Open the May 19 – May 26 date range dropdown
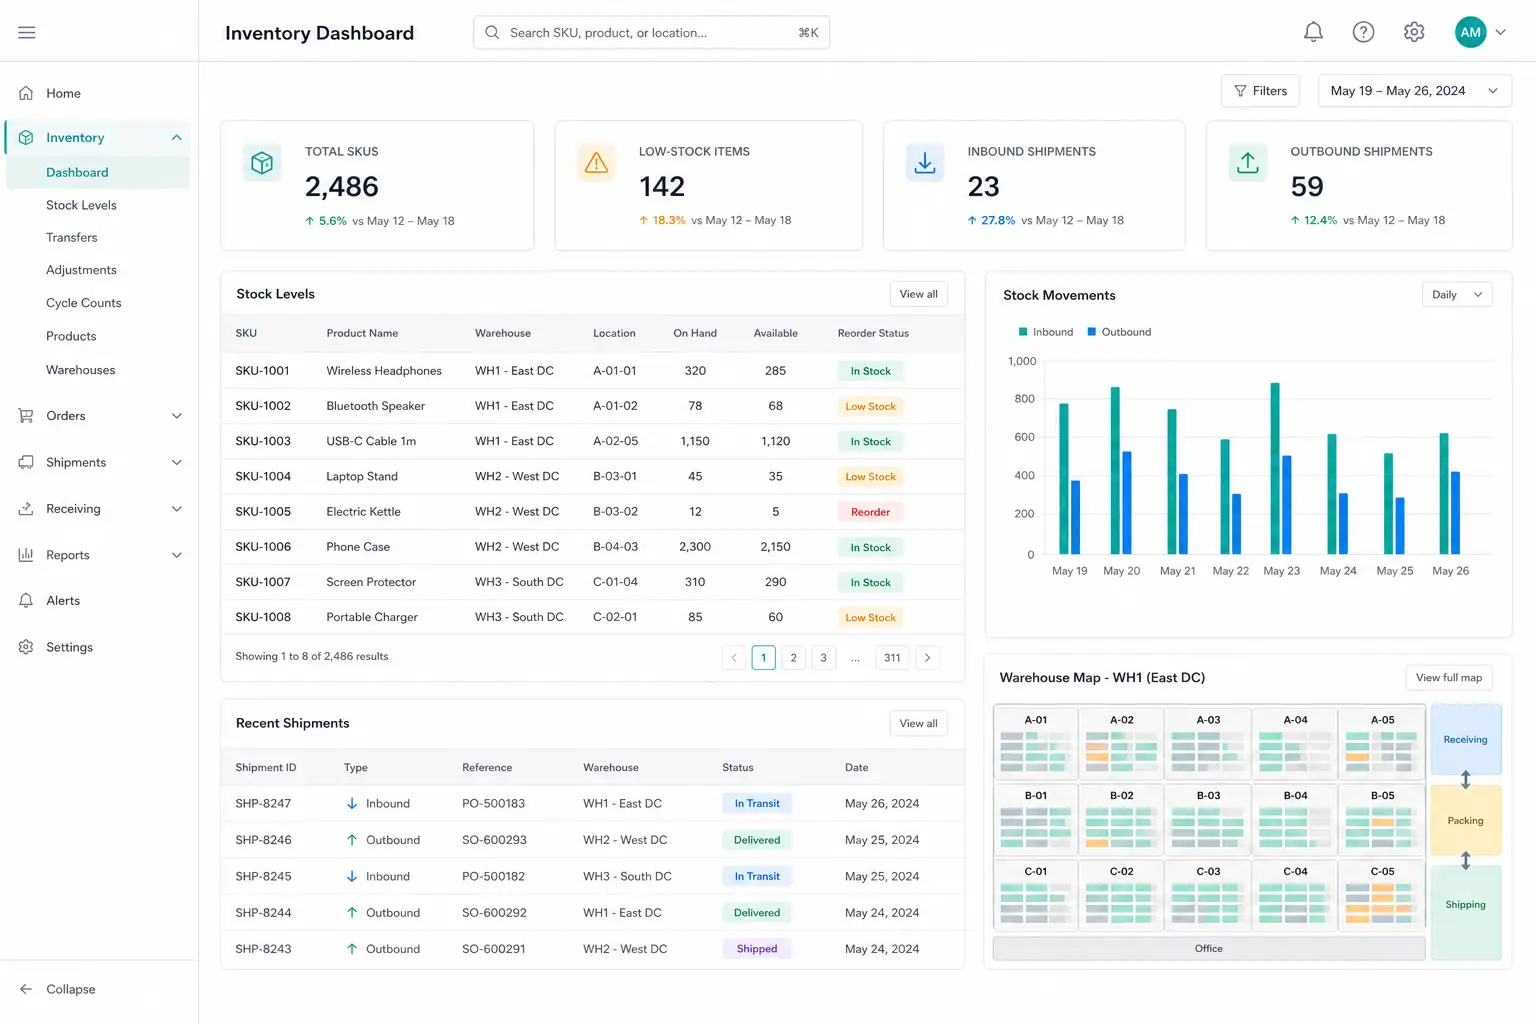Viewport: 1536px width, 1024px height. [1415, 91]
